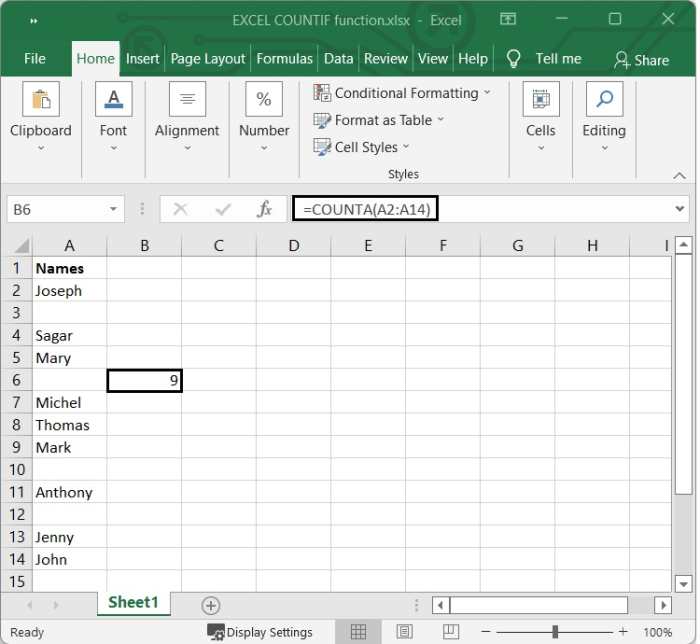Expand the Quick Access Toolbar chevrons
Screen dimensions: 700x644
pyautogui.click(x=33, y=21)
